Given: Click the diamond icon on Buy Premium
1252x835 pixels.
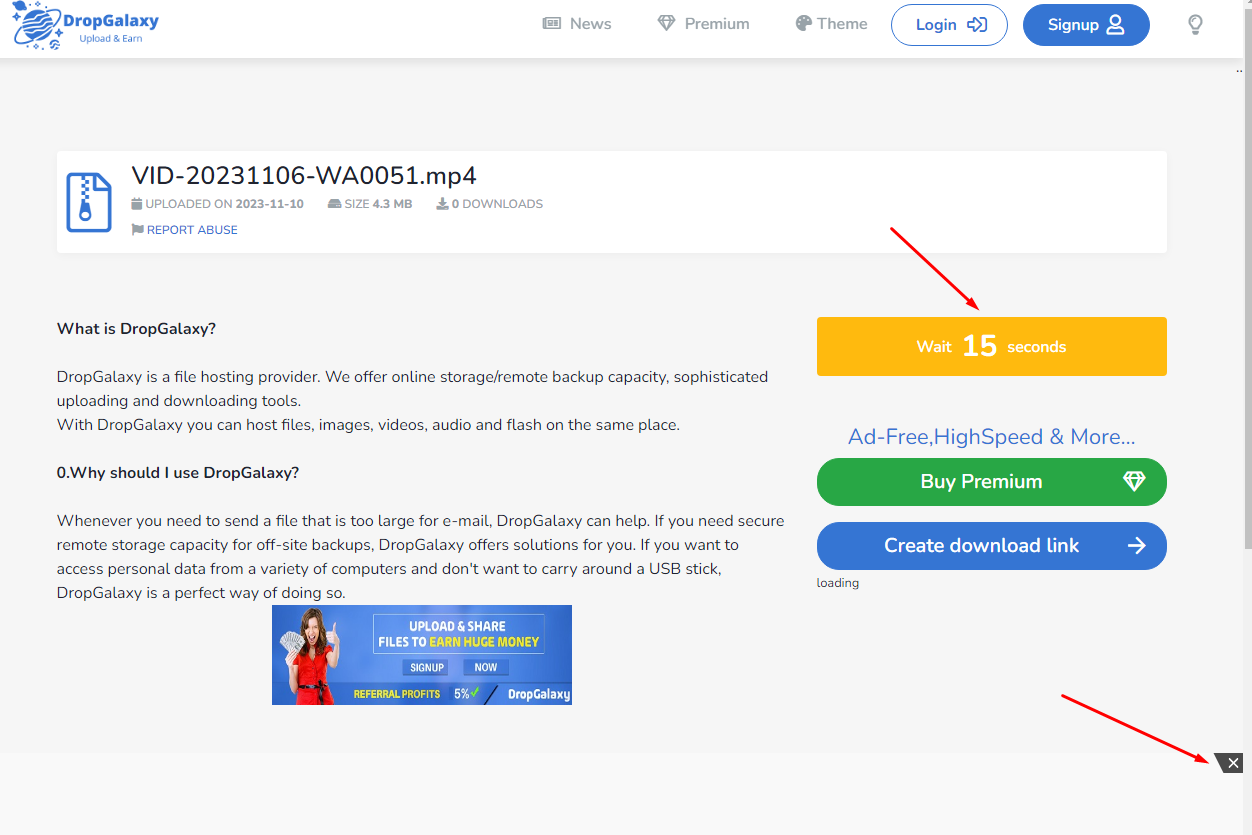Looking at the screenshot, I should click(1134, 482).
